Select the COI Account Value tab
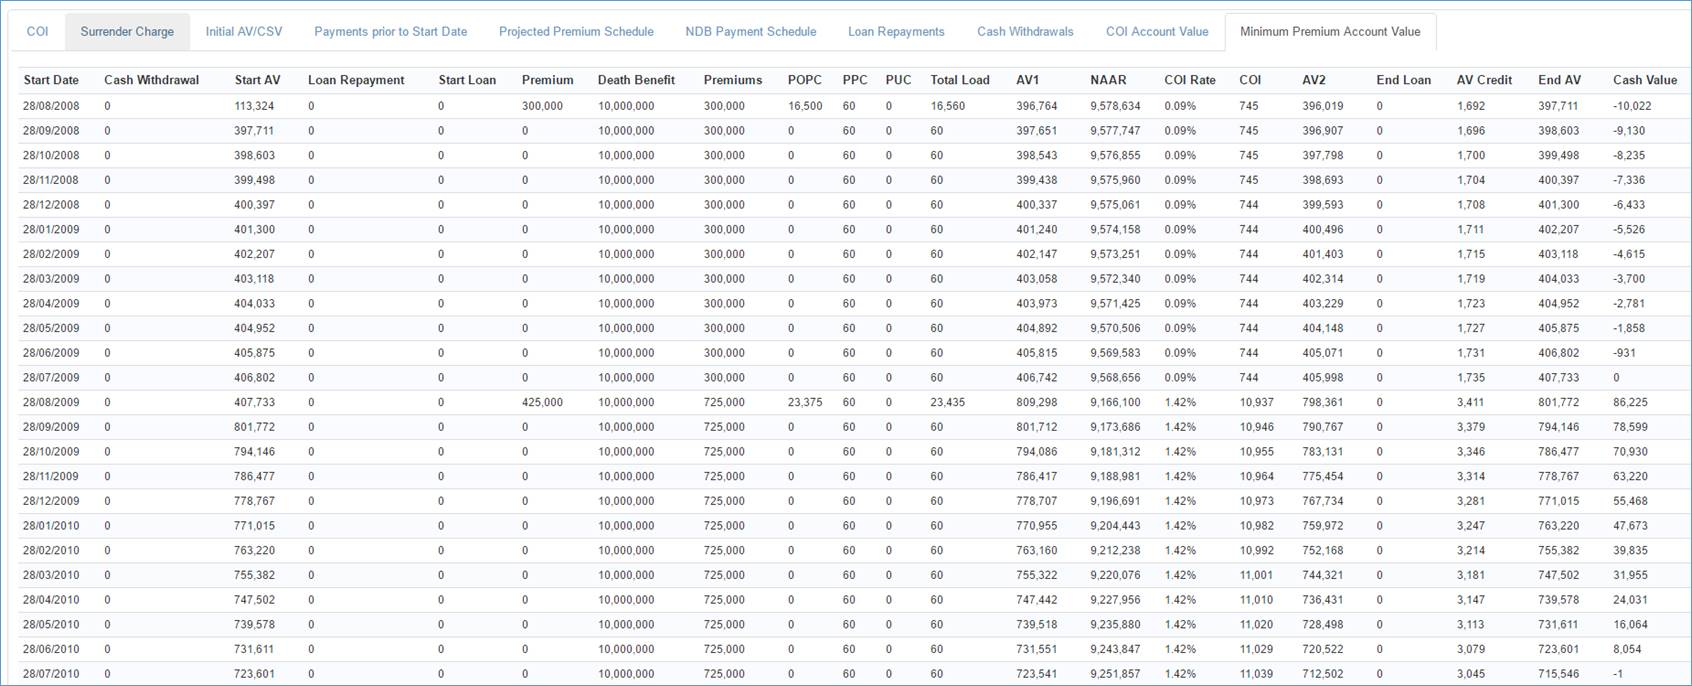The width and height of the screenshot is (1692, 686). click(1157, 32)
